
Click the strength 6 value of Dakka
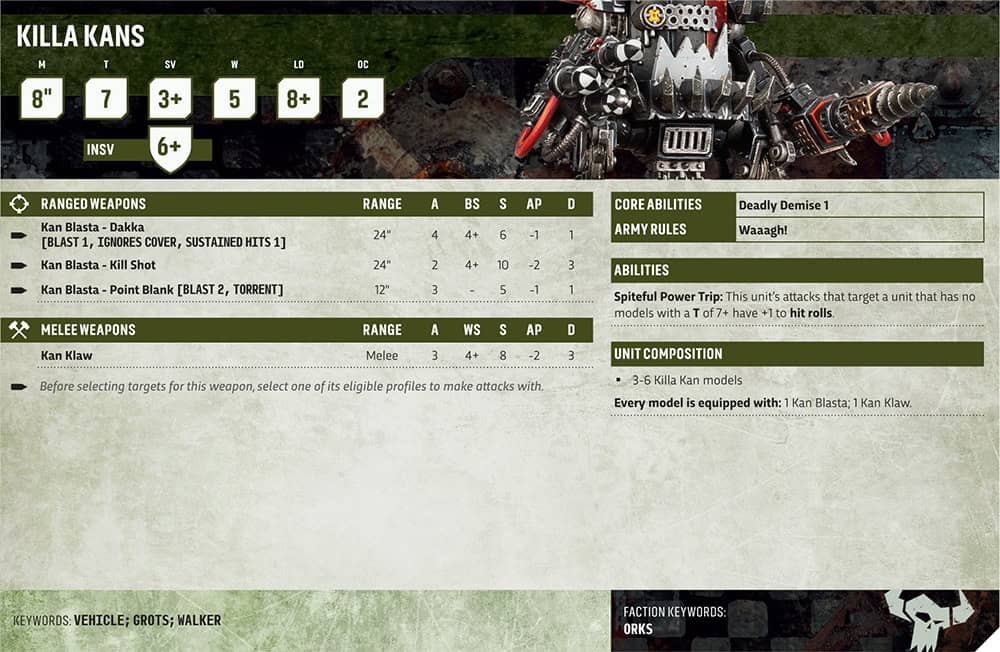pyautogui.click(x=503, y=235)
